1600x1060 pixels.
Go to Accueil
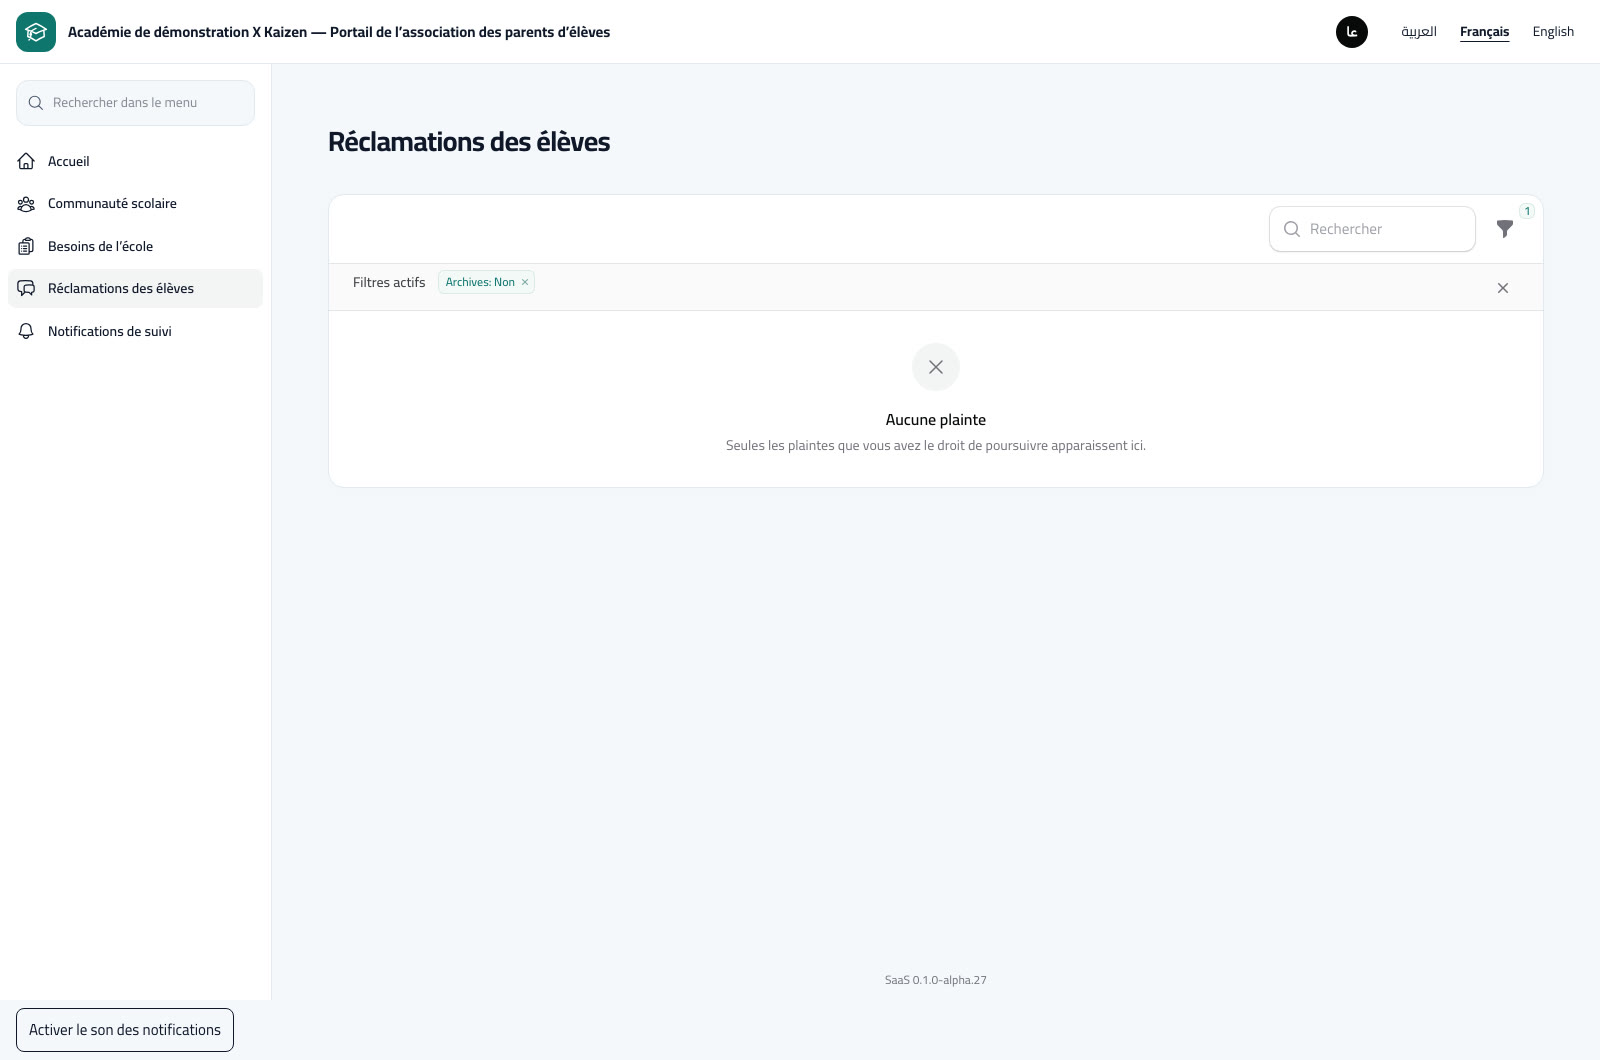coord(135,161)
